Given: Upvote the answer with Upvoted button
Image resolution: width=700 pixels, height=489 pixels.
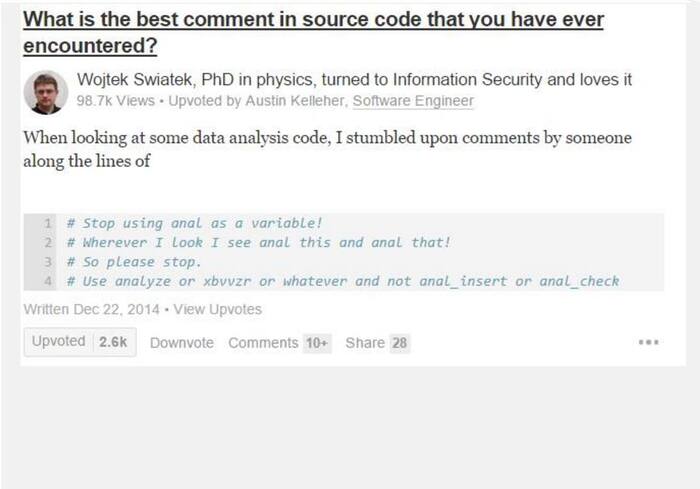Looking at the screenshot, I should 59,342.
